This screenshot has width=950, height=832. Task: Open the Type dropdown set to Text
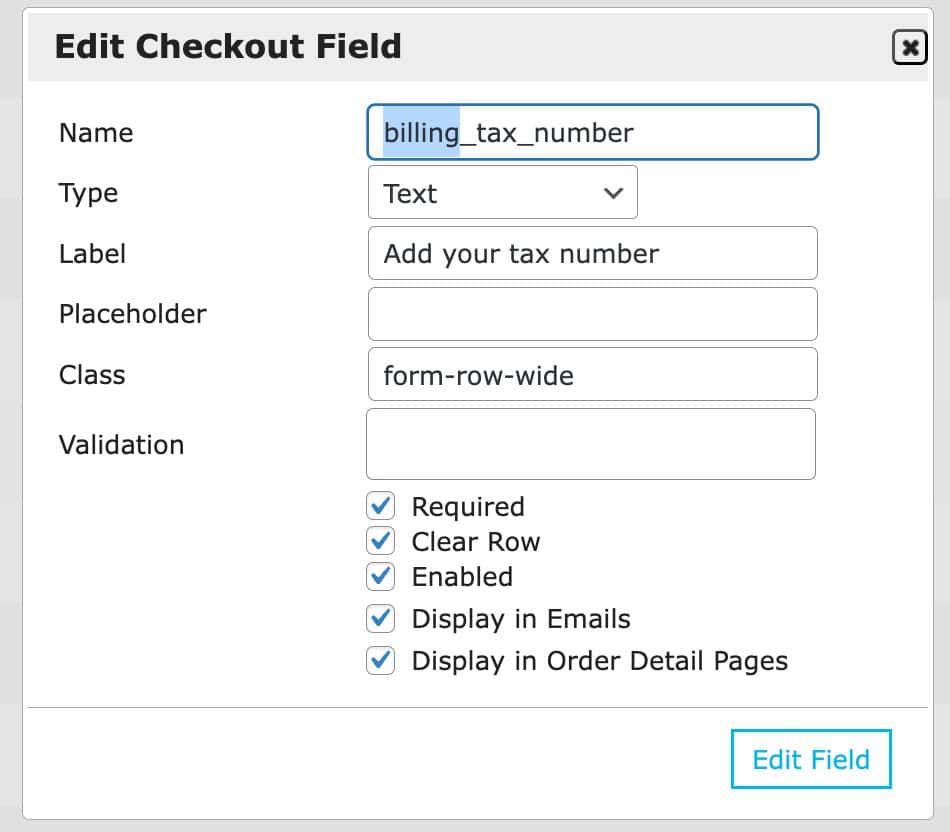coord(502,193)
